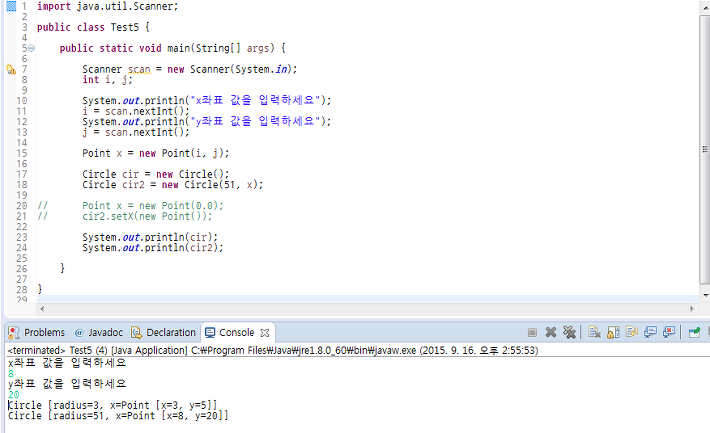Toggle Word Wrap icon in Console toolbar

631,332
